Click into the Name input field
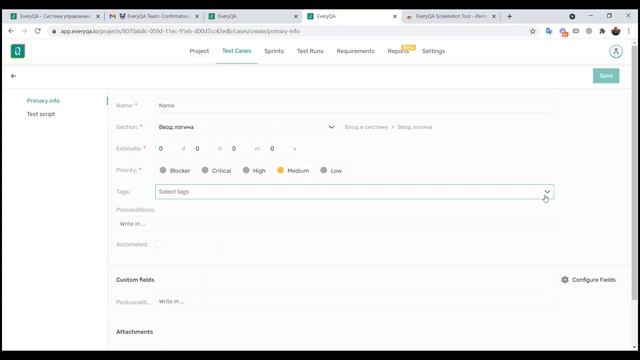 coord(354,105)
